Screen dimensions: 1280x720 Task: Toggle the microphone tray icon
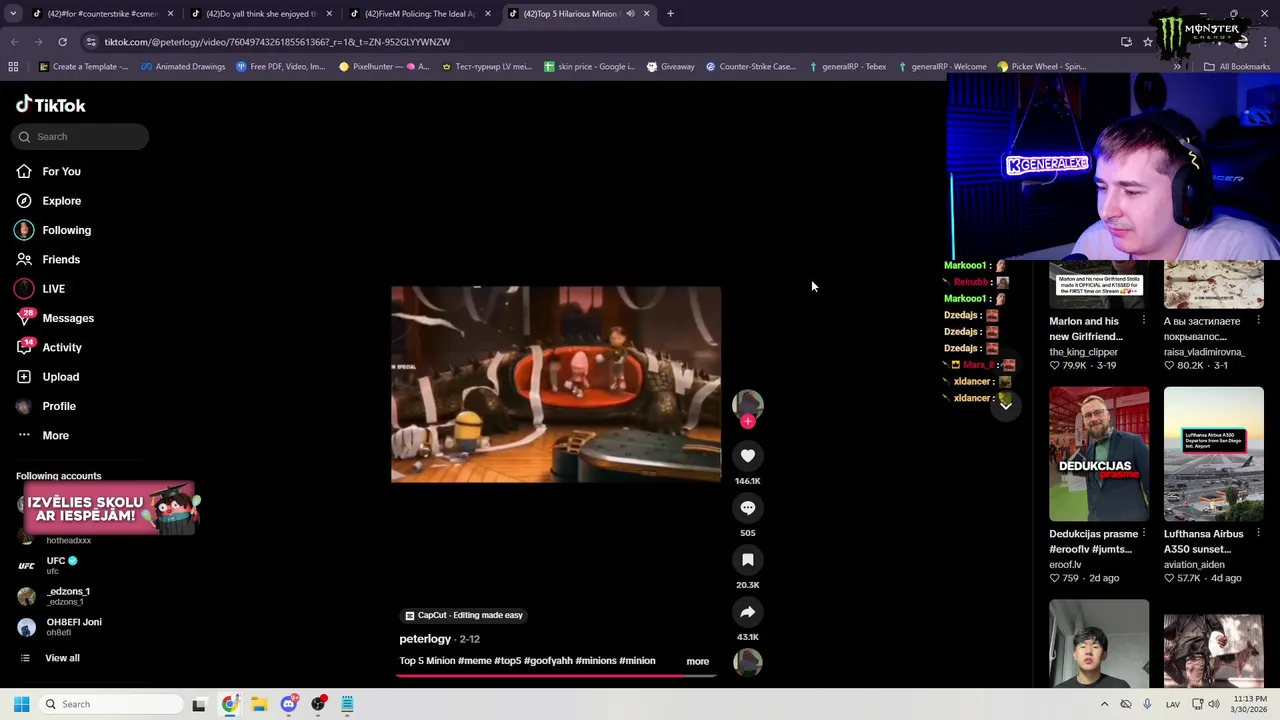click(1147, 704)
